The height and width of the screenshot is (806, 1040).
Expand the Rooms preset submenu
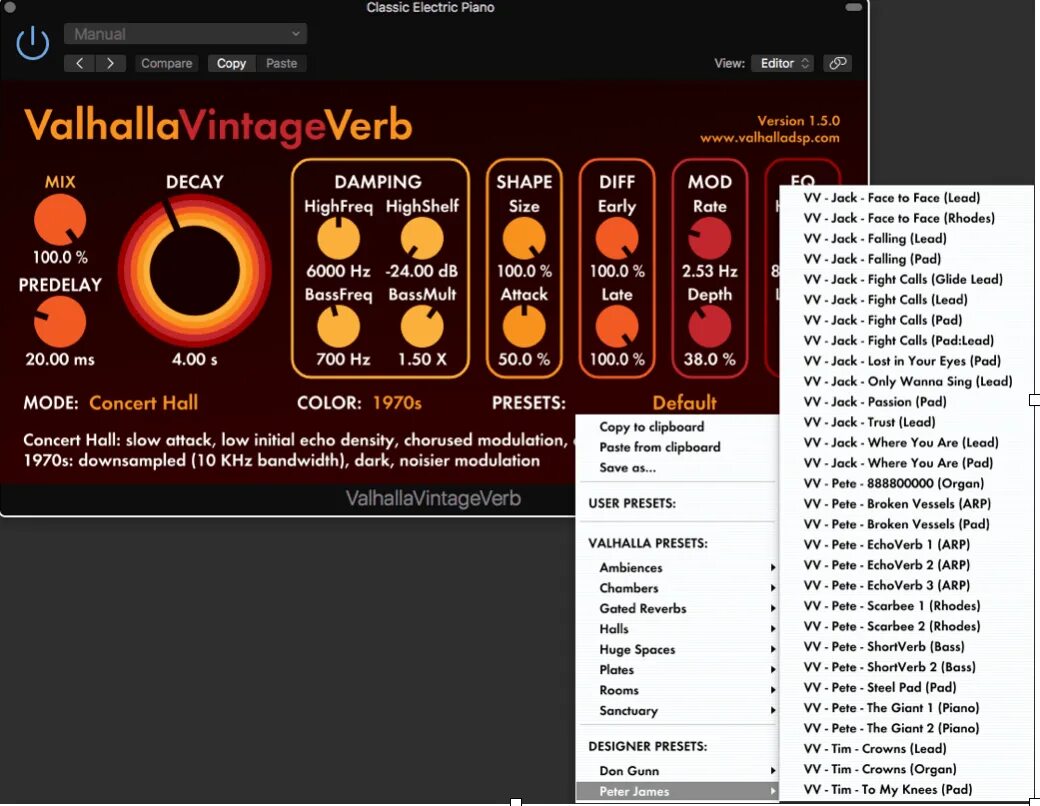[677, 690]
